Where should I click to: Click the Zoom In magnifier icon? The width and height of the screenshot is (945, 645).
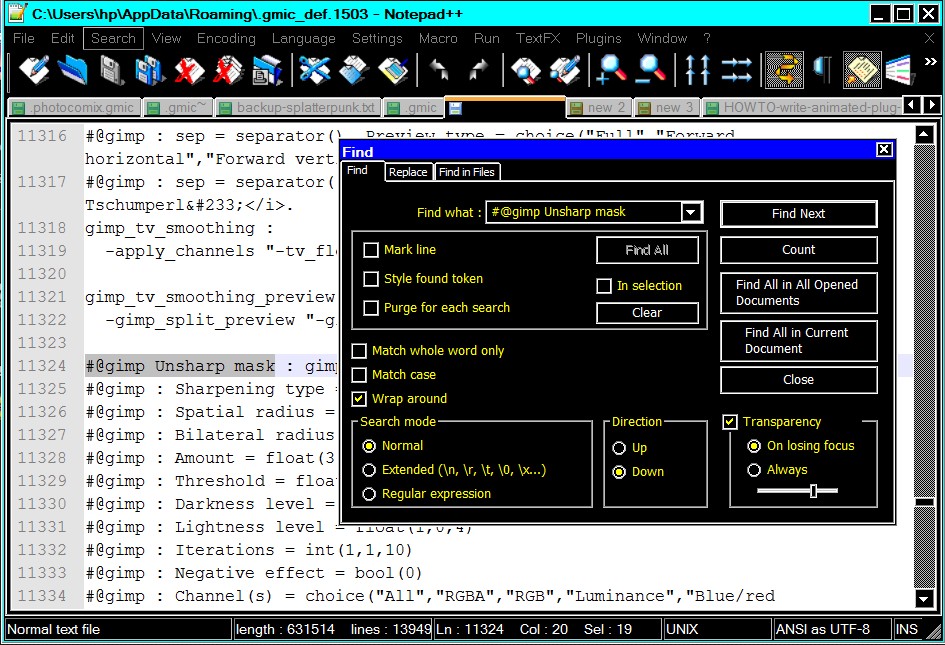611,70
